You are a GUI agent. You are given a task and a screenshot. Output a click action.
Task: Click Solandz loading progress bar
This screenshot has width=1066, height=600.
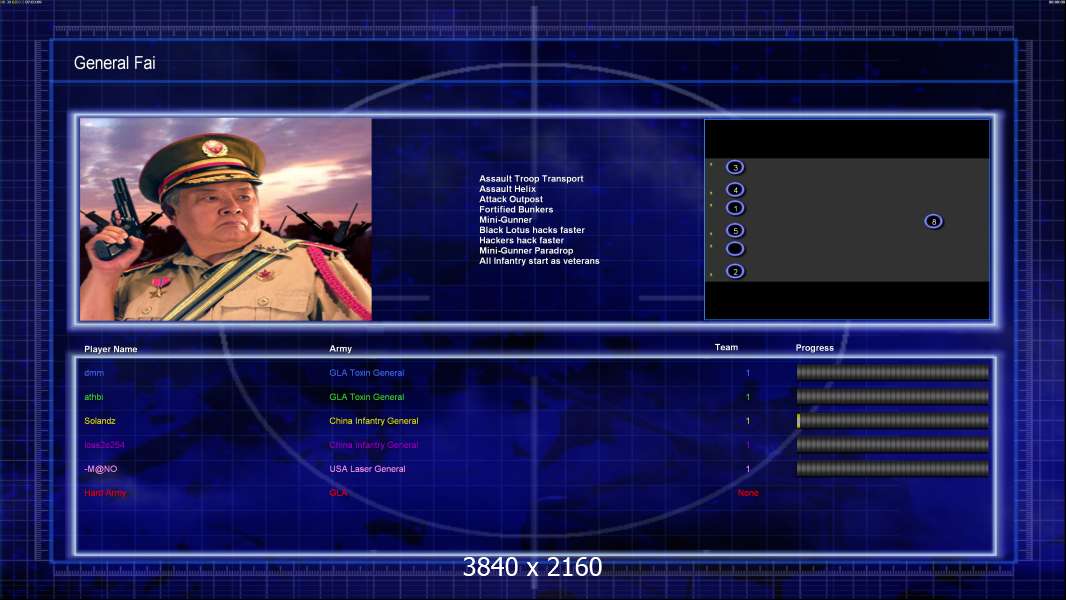(x=893, y=421)
